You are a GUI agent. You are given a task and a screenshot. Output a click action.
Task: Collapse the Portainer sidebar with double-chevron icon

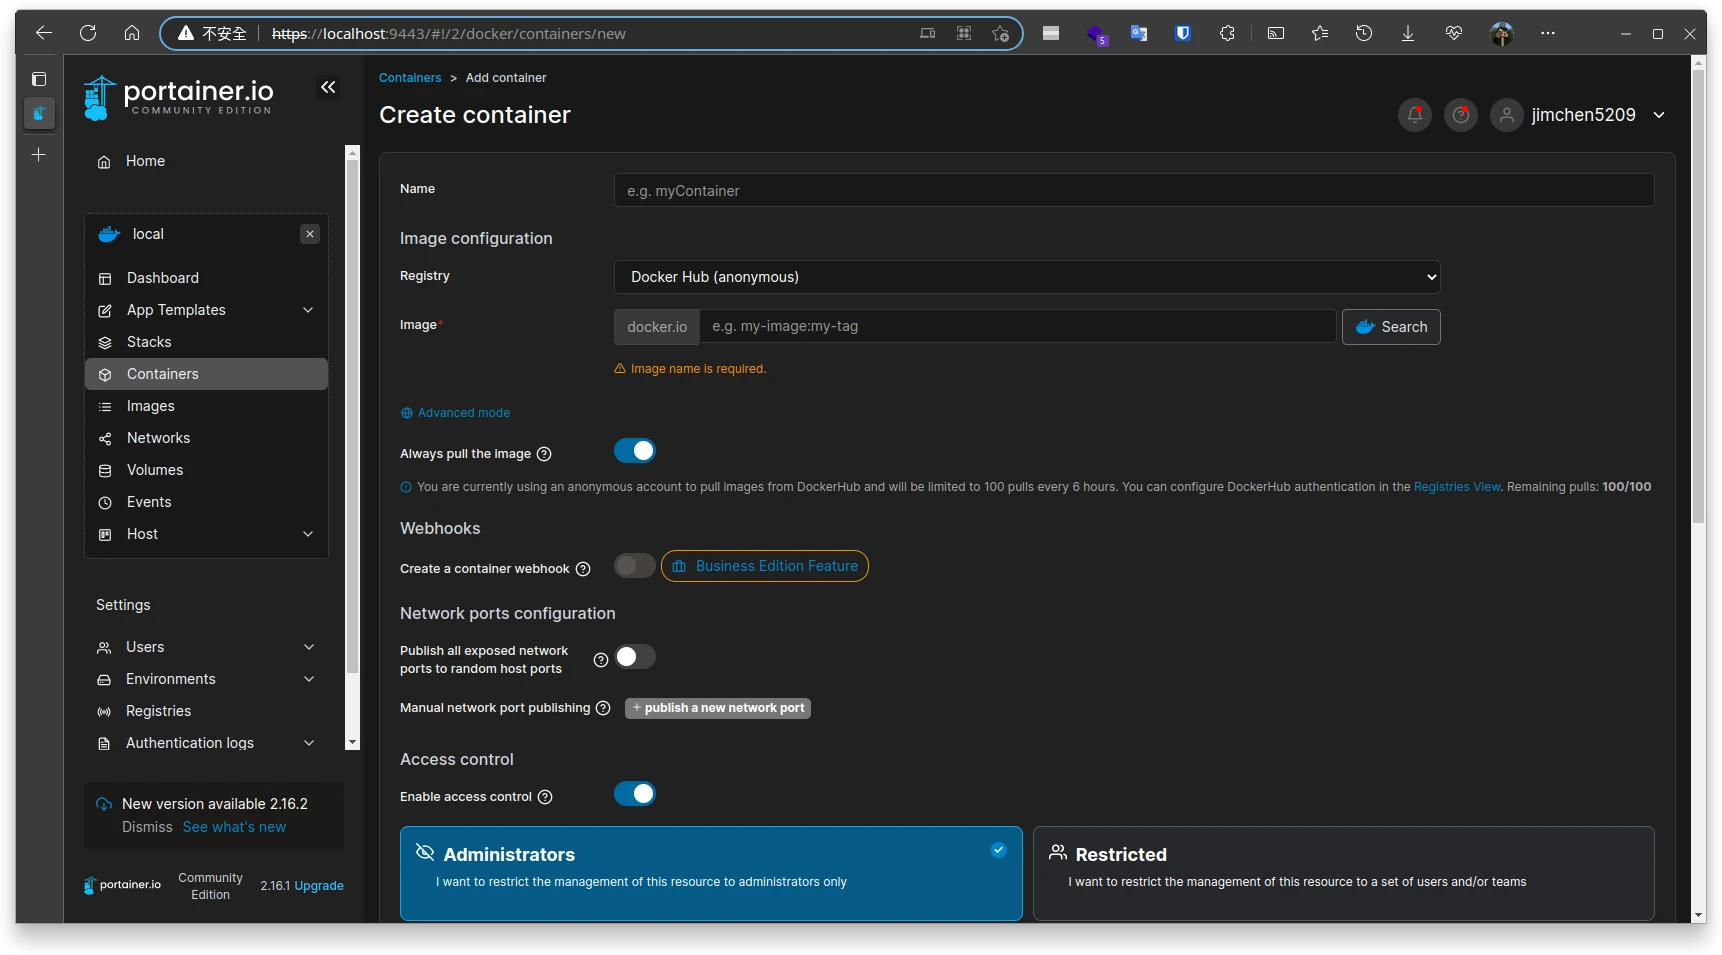(328, 88)
